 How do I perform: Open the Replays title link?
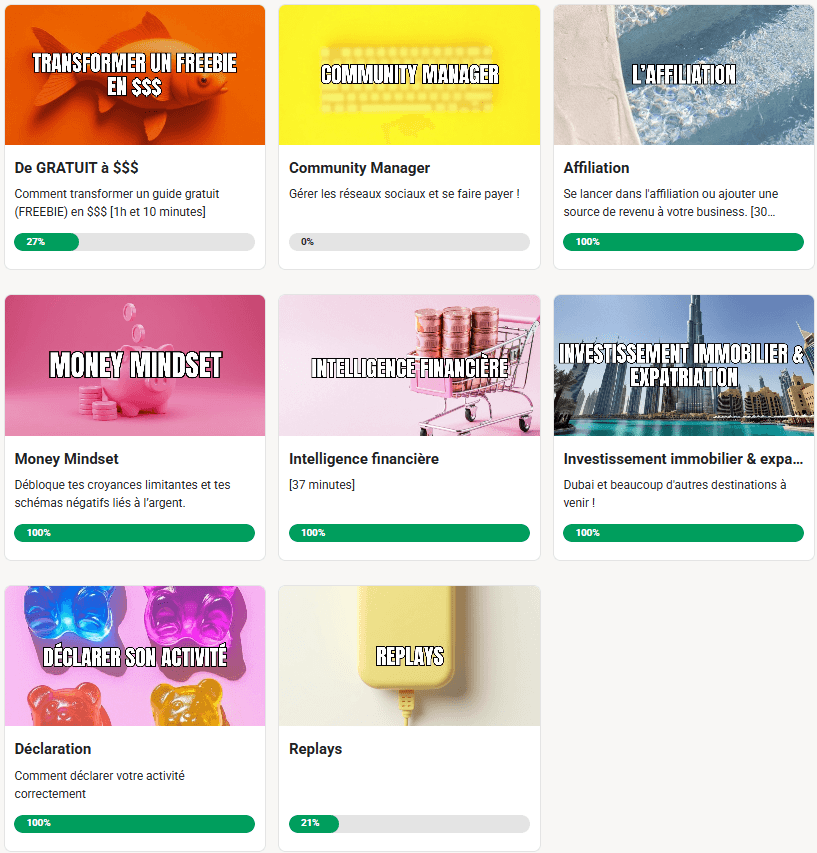pyautogui.click(x=315, y=749)
